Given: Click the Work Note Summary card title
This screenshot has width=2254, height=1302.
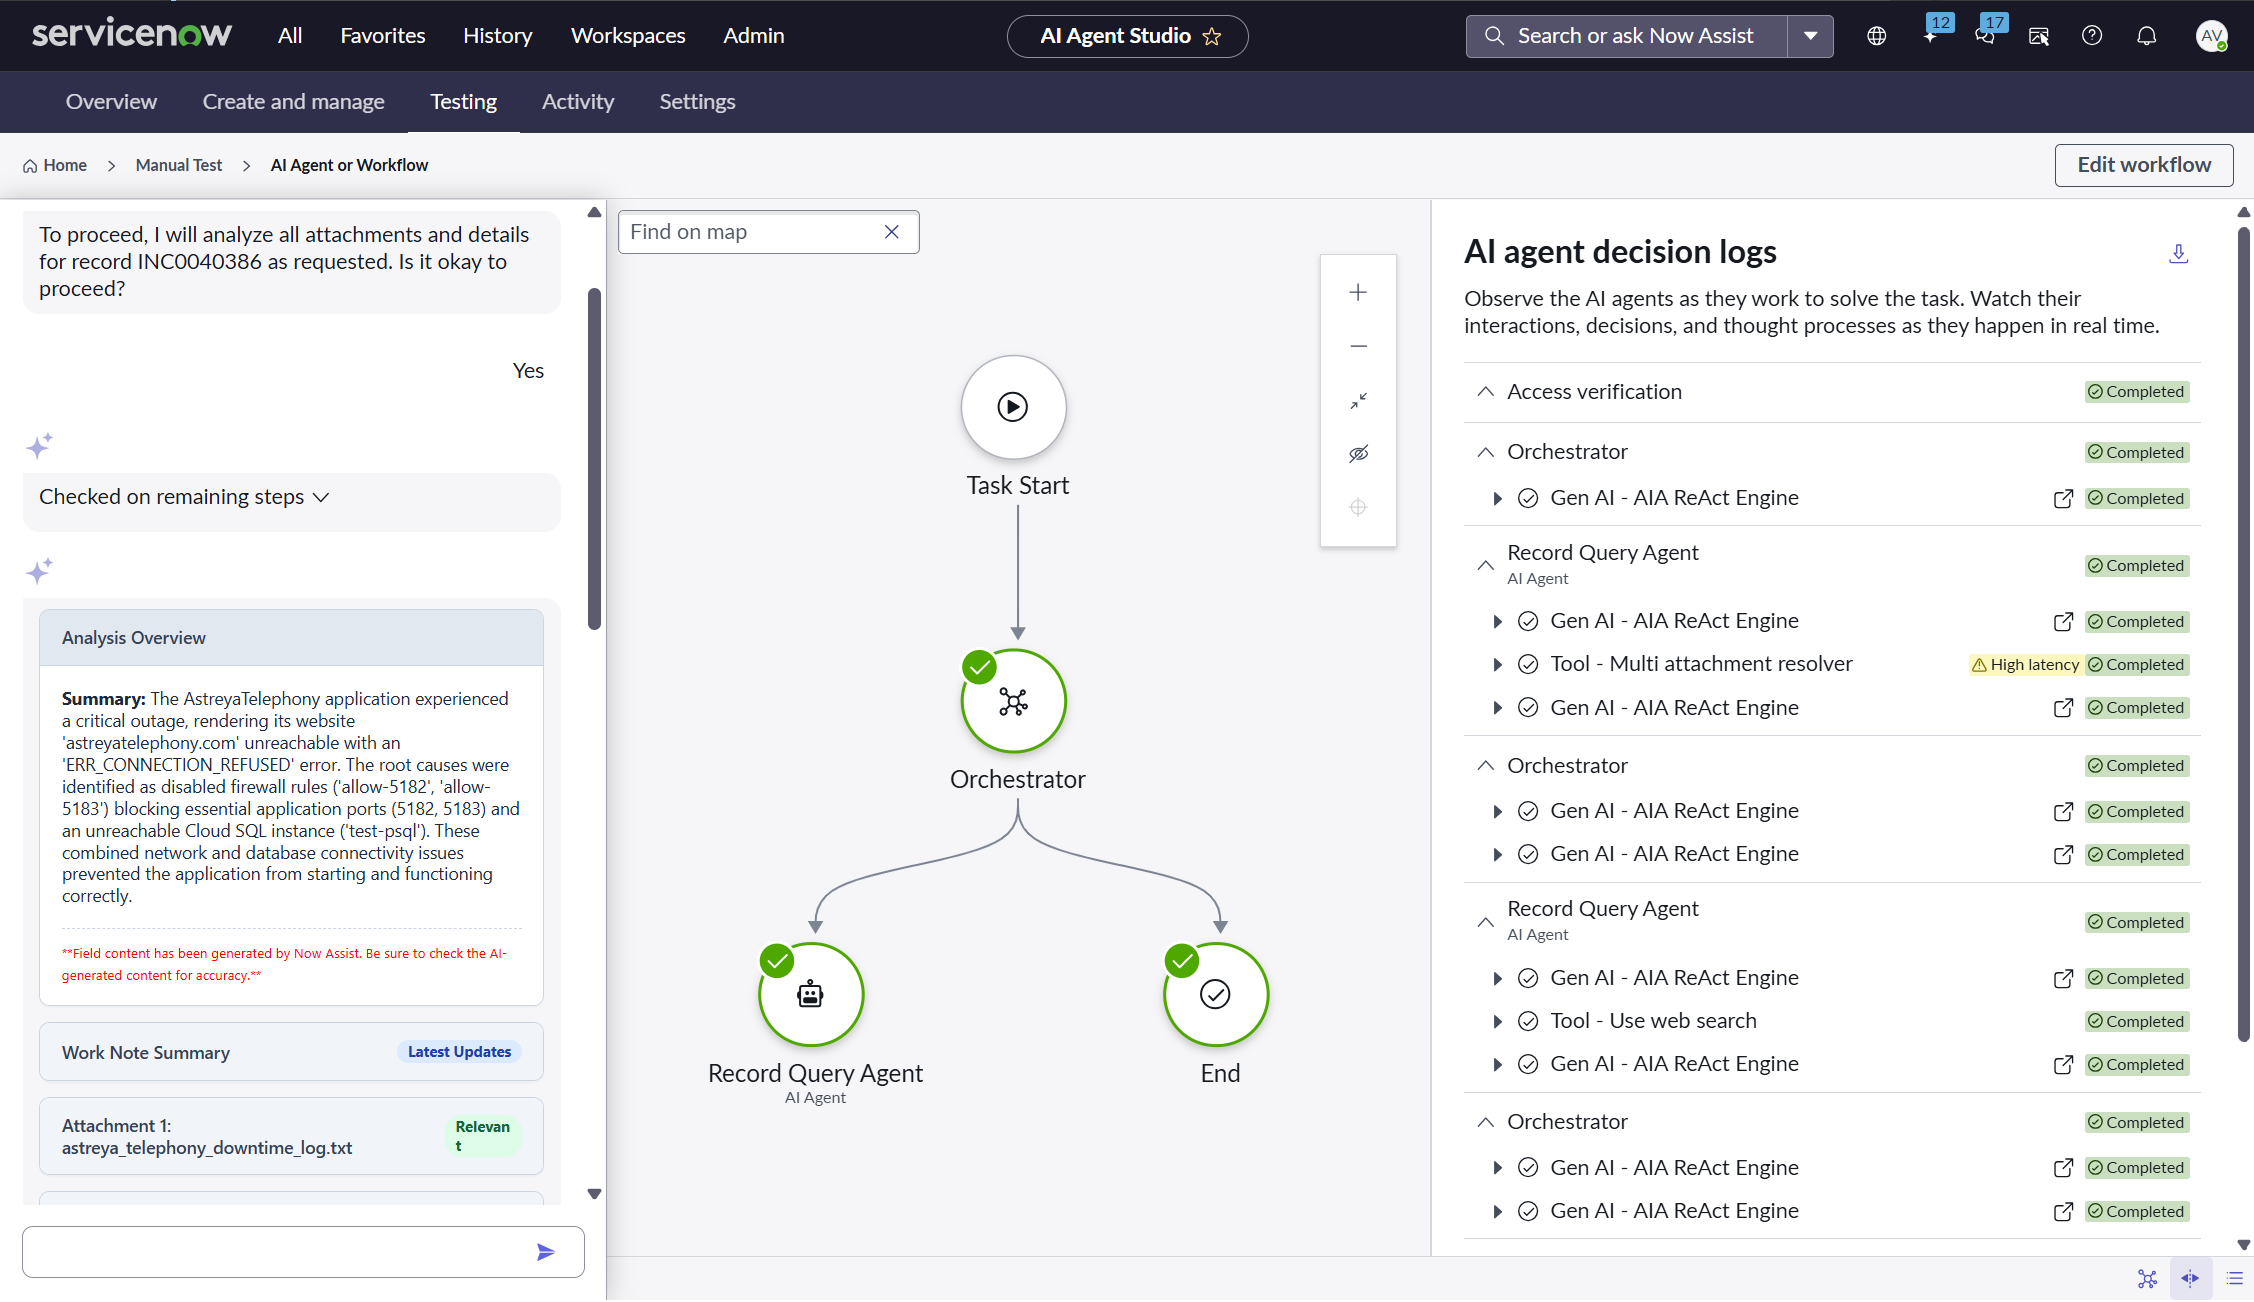Looking at the screenshot, I should pyautogui.click(x=146, y=1053).
